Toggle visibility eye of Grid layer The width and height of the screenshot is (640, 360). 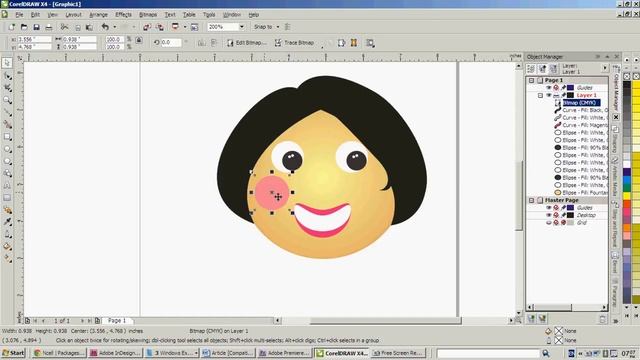point(549,223)
